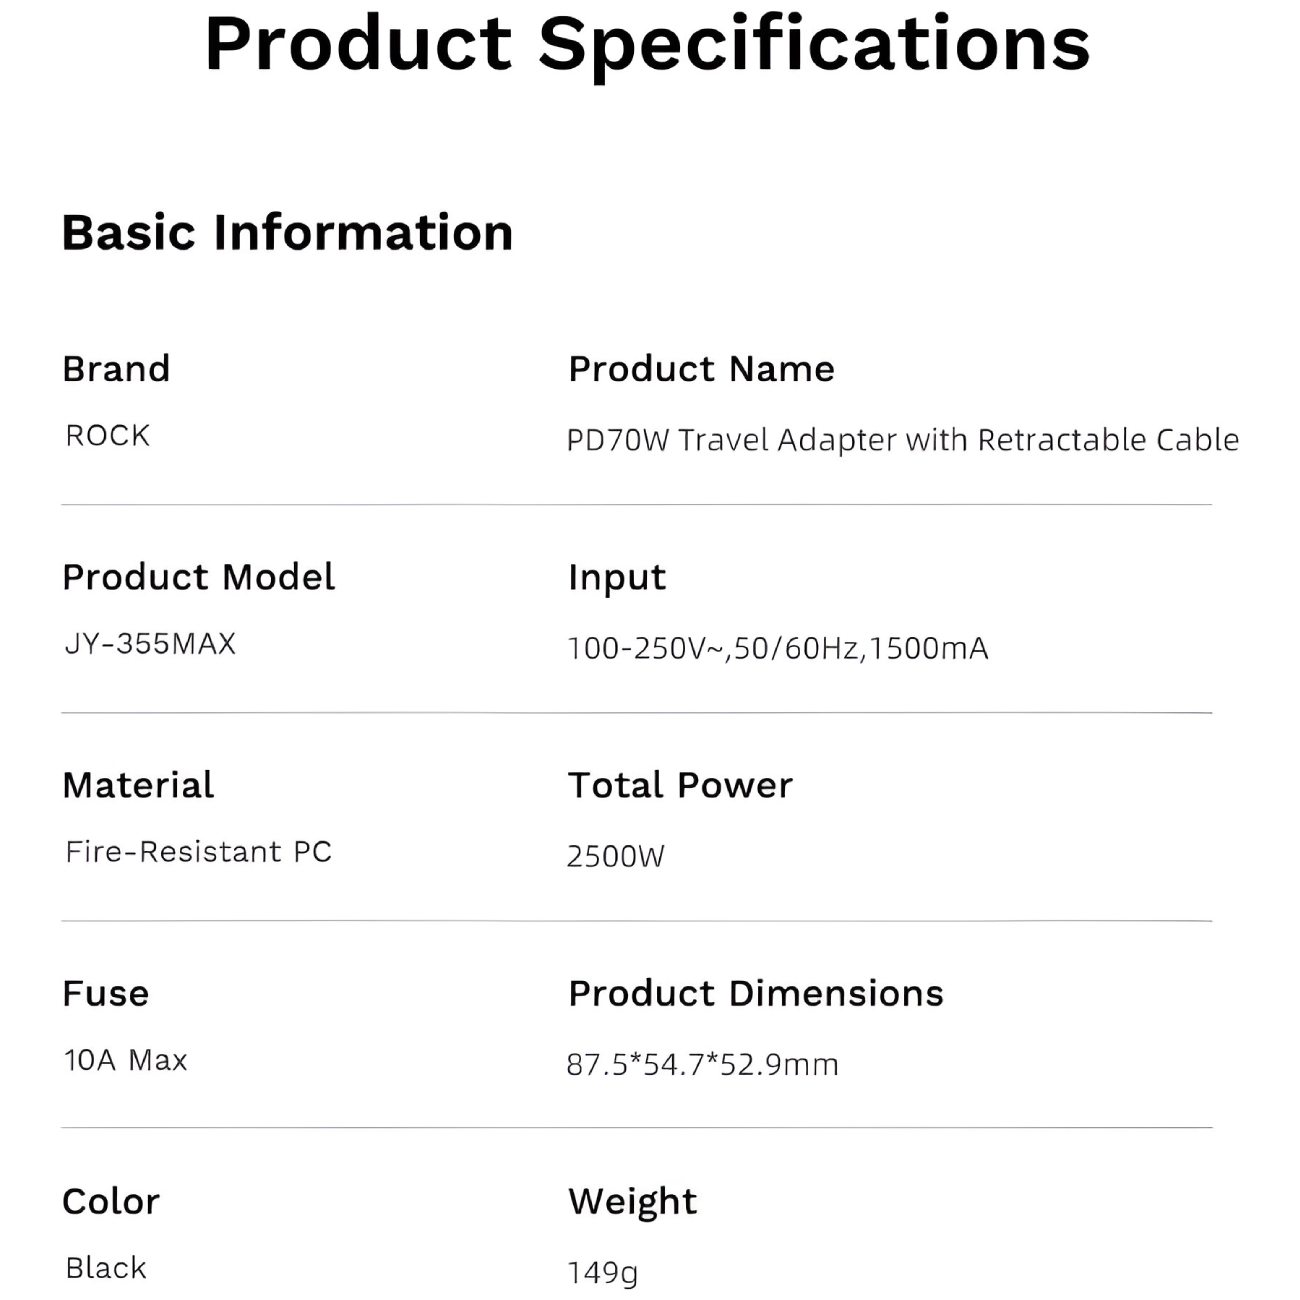The height and width of the screenshot is (1300, 1300).
Task: Select the 100-250V input rating text
Action: 777,648
